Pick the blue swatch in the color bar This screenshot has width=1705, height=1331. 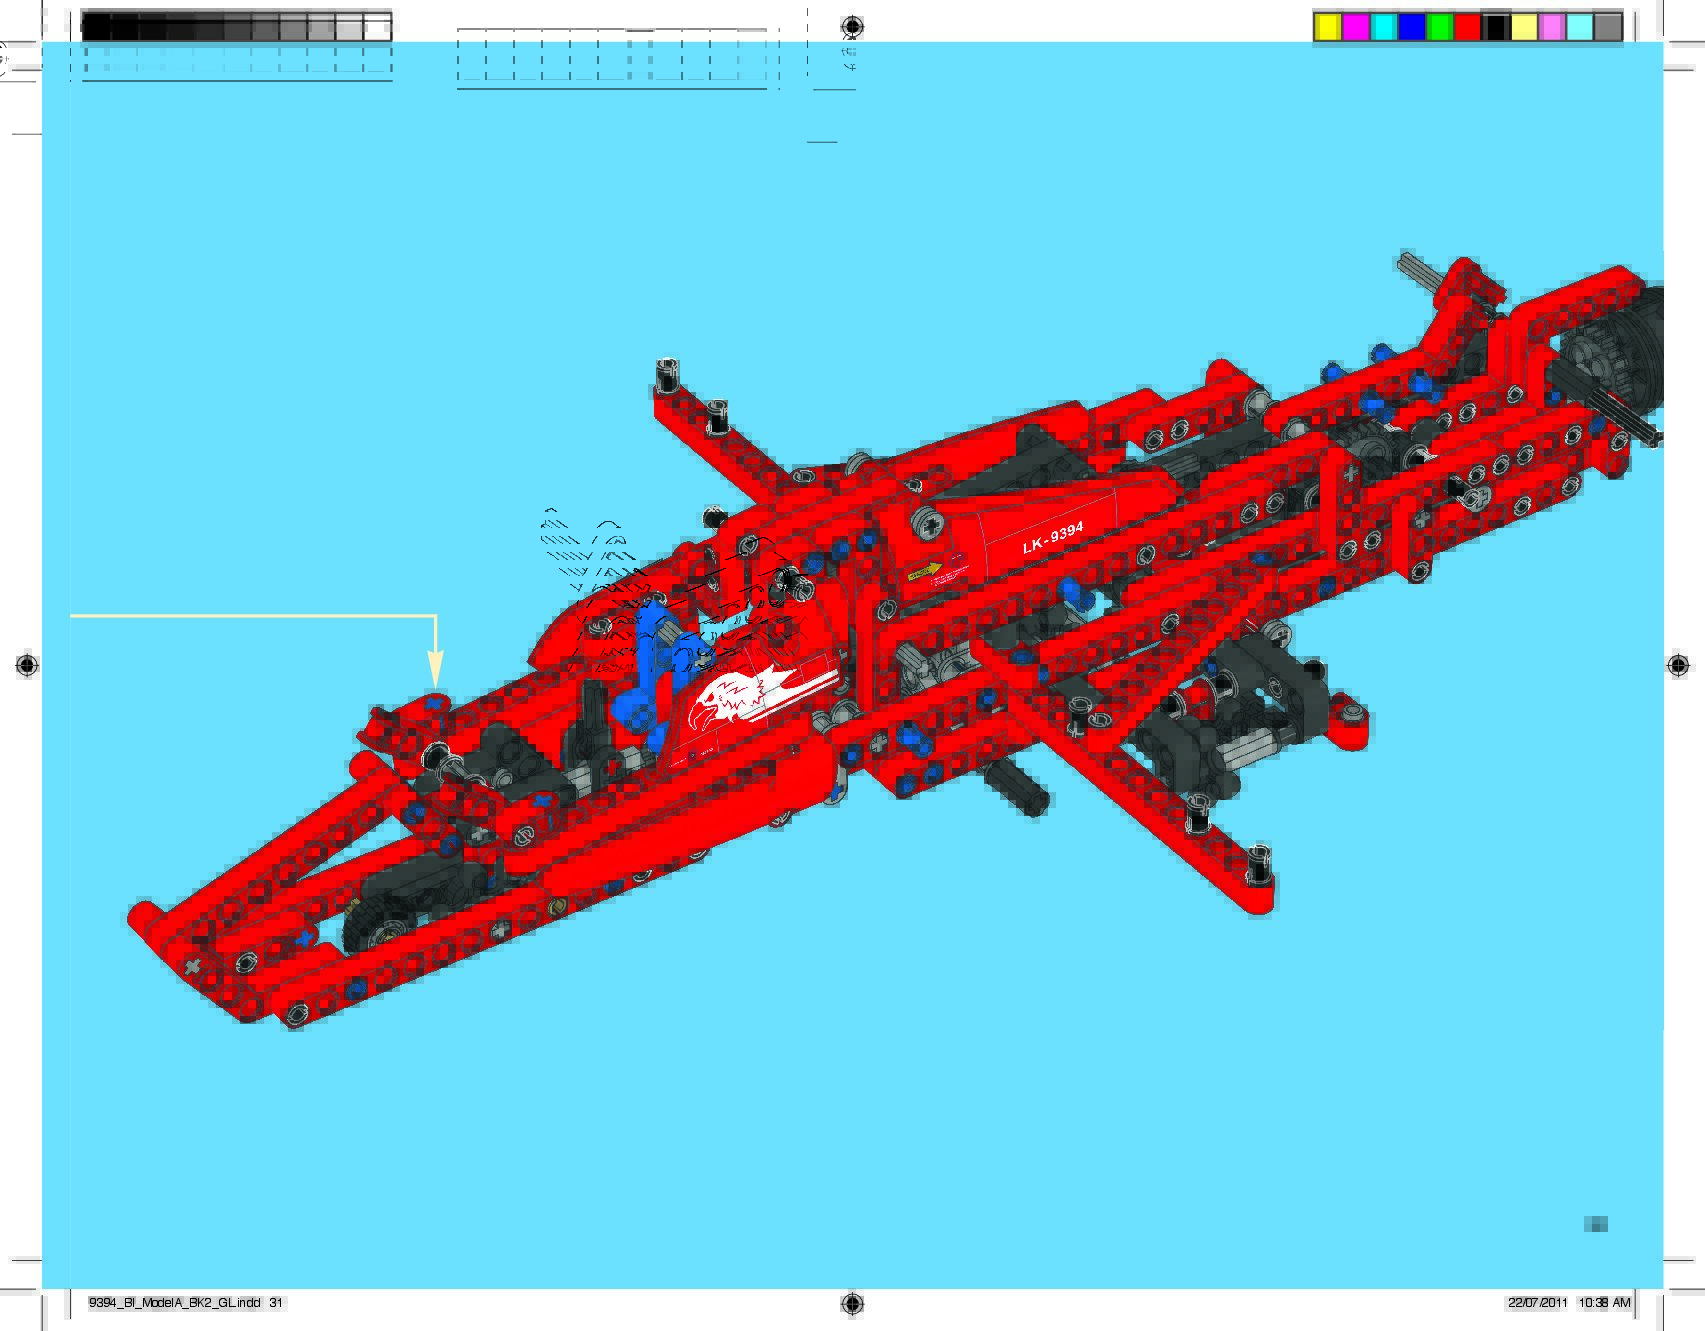click(1411, 27)
